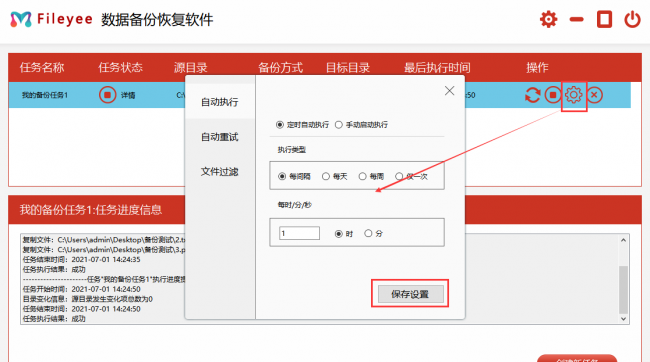
Task: Click the 备份方式 column header
Action: click(281, 68)
